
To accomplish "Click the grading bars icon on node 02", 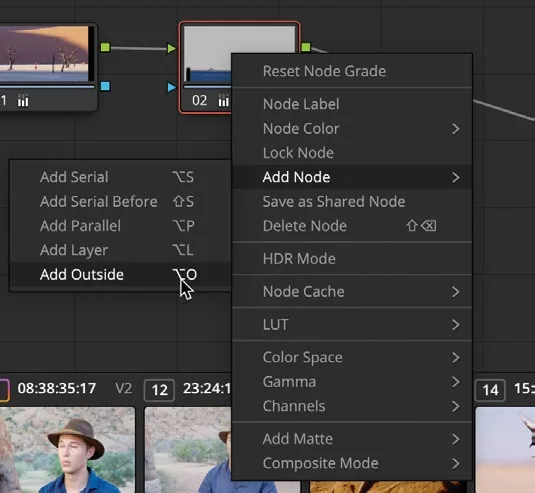I will pyautogui.click(x=224, y=100).
